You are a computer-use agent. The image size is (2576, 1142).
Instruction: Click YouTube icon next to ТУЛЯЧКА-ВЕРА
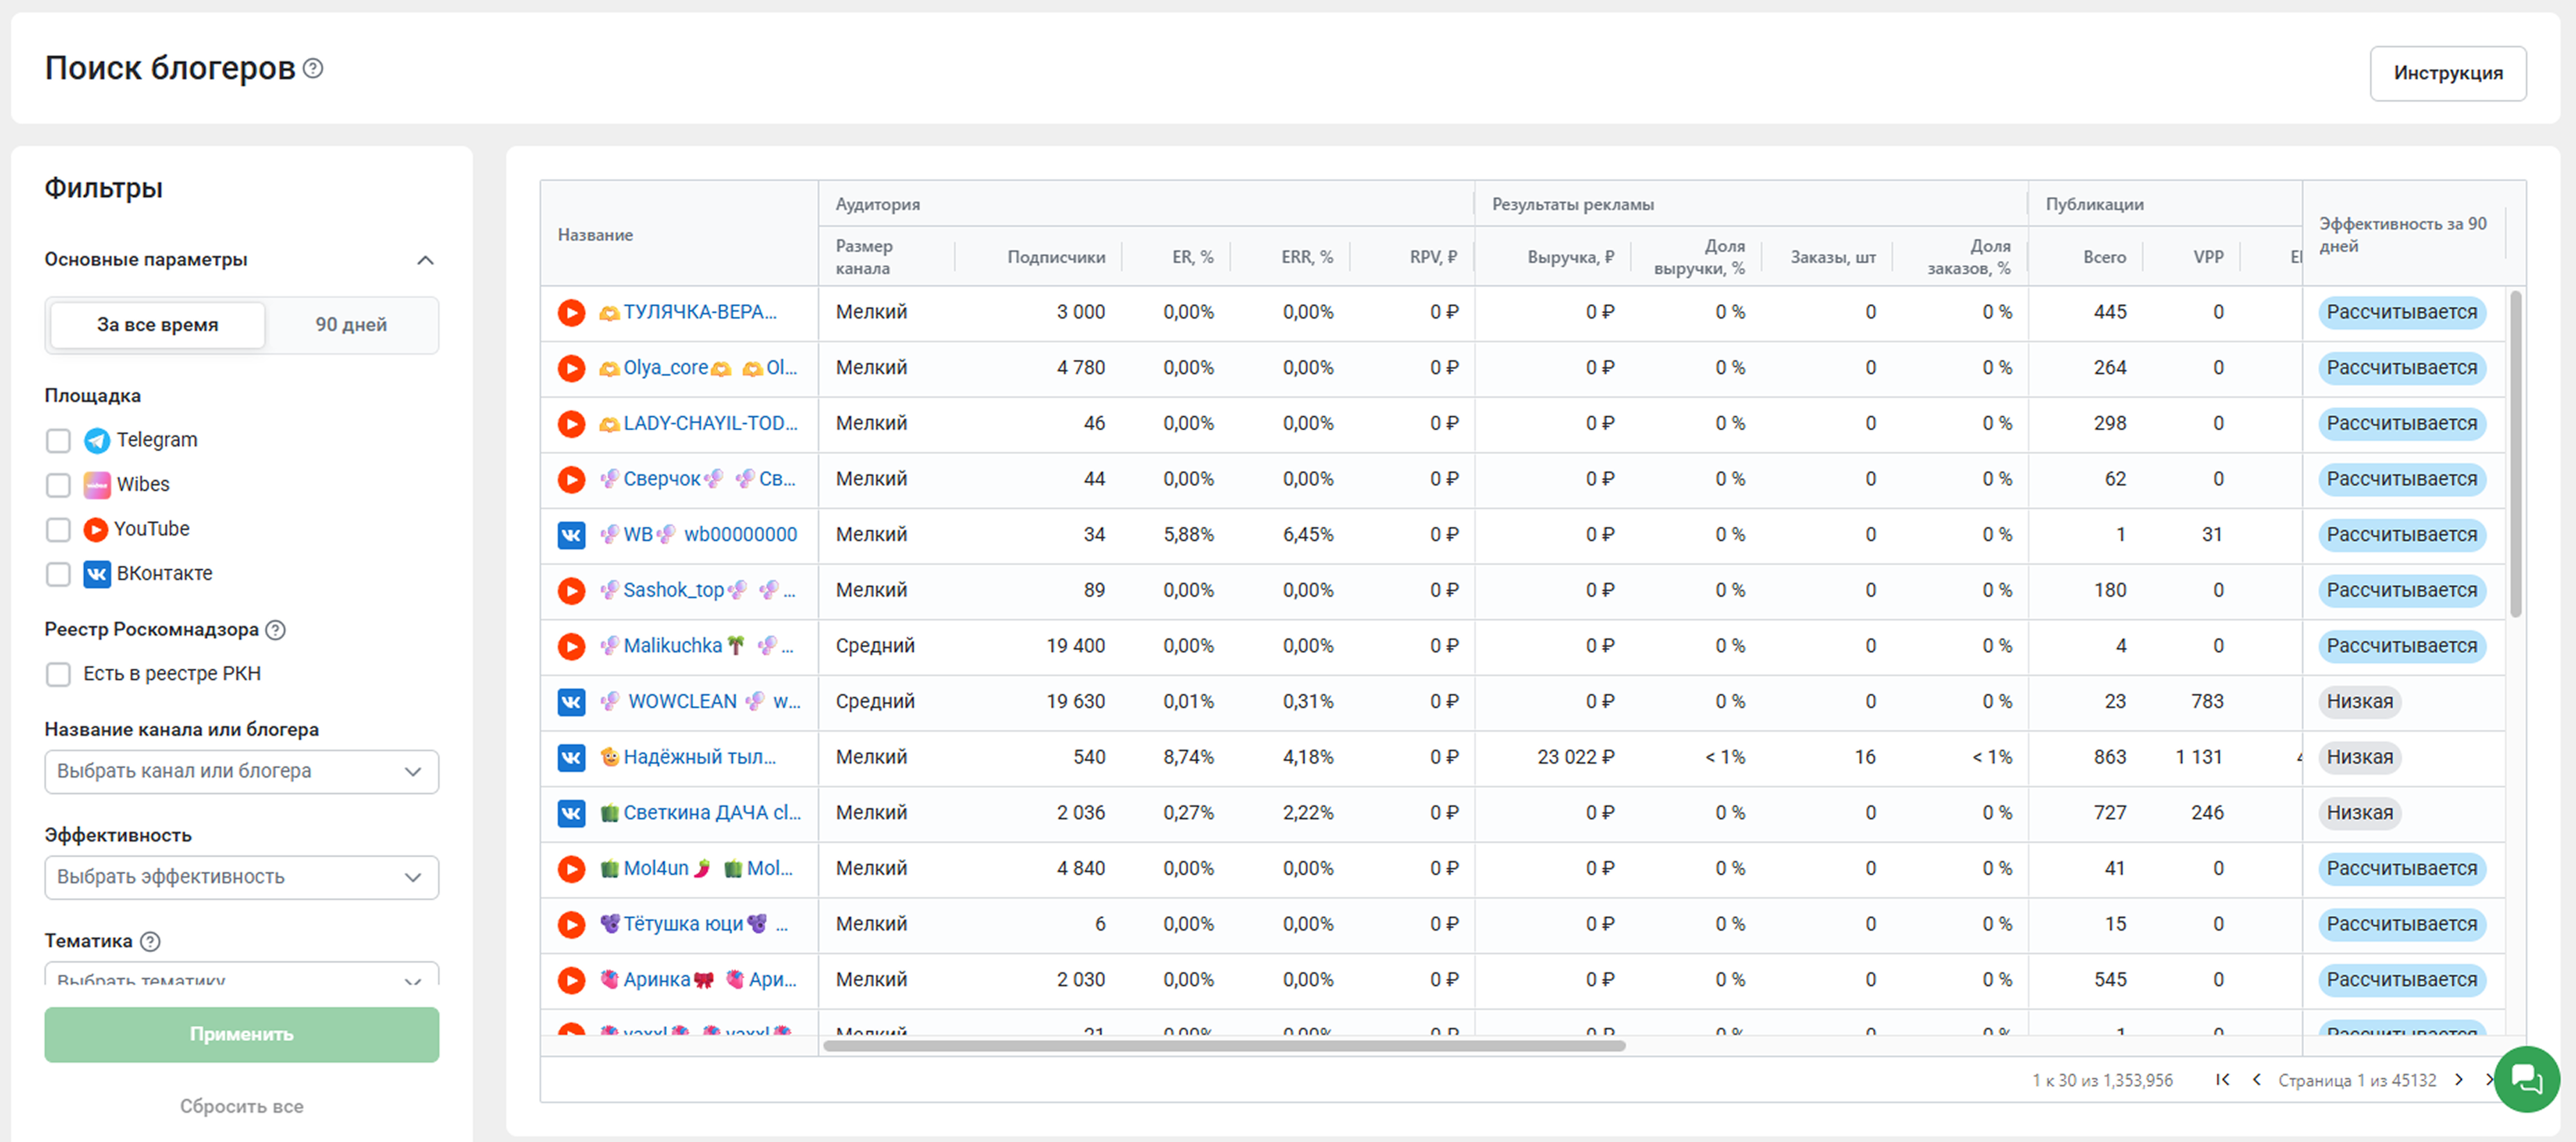click(571, 313)
